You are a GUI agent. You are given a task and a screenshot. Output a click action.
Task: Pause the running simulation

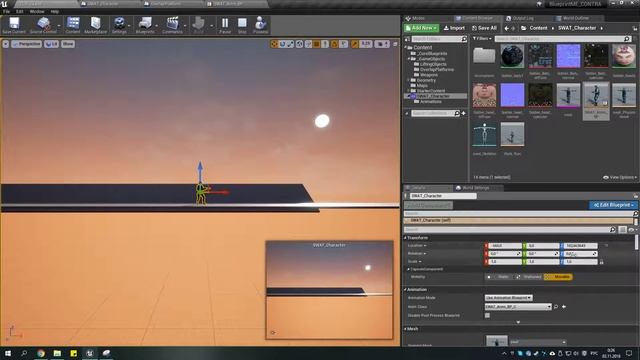click(225, 25)
